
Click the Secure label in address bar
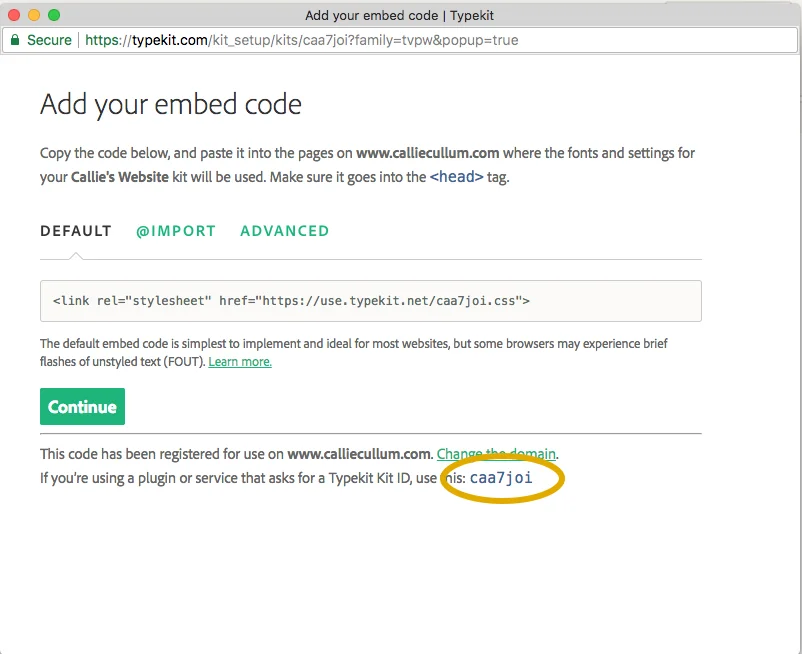click(49, 40)
